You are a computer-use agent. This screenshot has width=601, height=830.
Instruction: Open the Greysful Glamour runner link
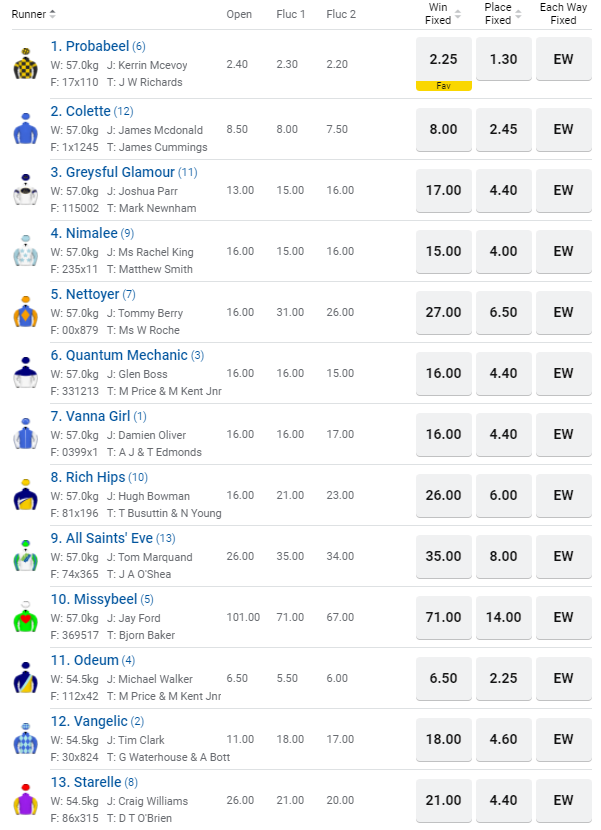coord(113,172)
